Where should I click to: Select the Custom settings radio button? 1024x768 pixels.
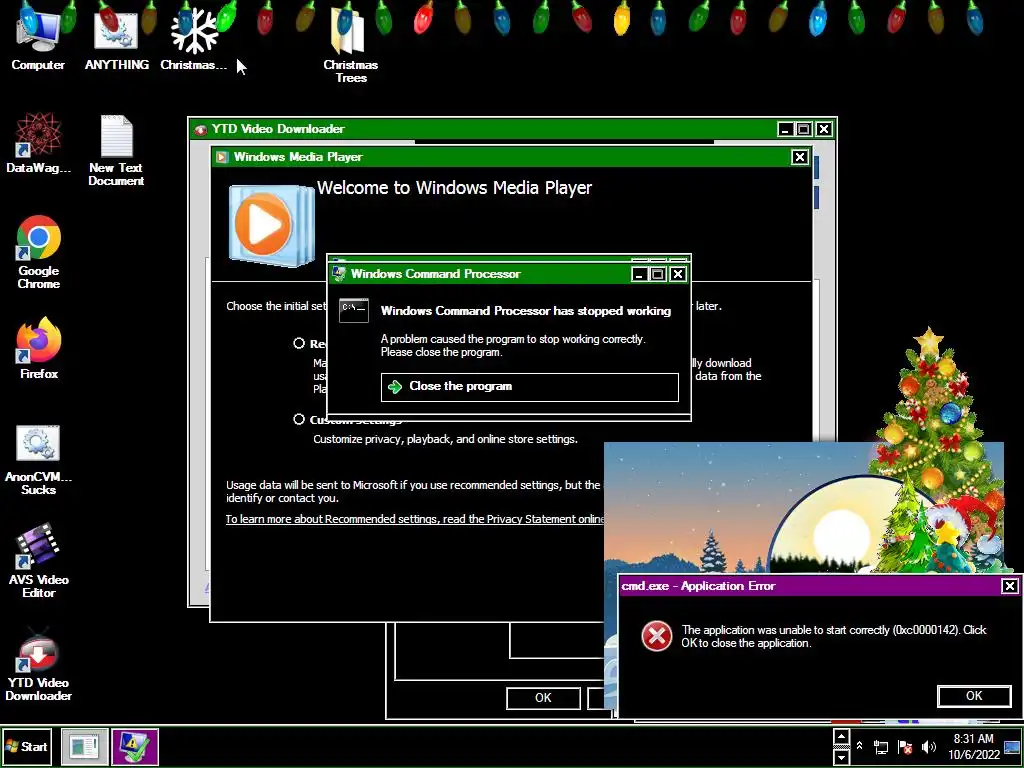[x=298, y=419]
